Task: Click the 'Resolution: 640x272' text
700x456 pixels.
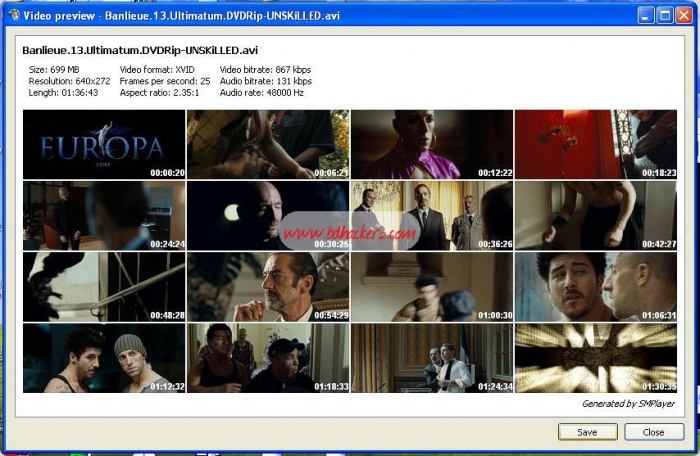Action: (69, 81)
